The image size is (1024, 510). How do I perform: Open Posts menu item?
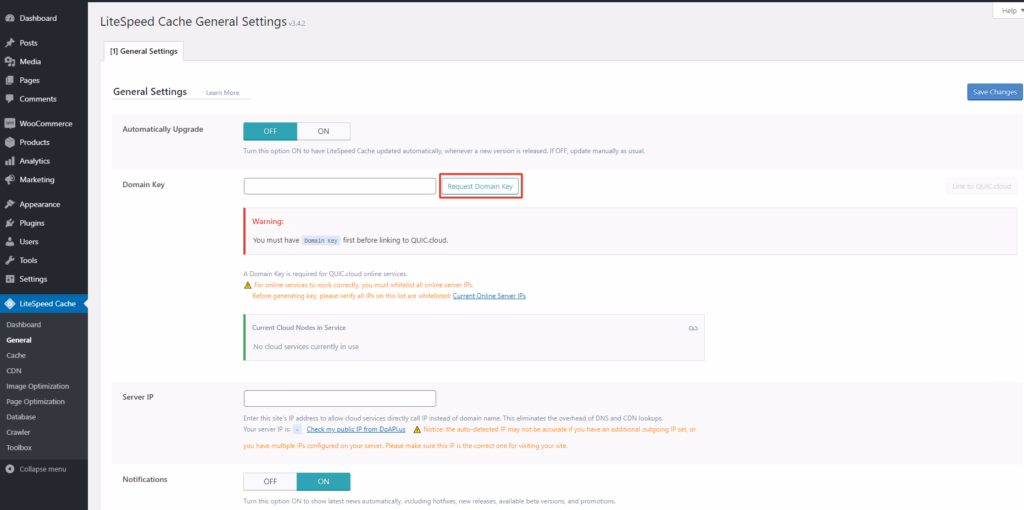click(x=44, y=43)
